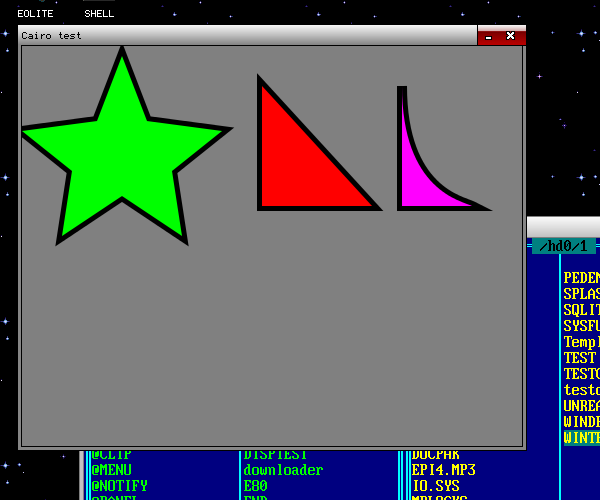Image resolution: width=600 pixels, height=500 pixels.
Task: Select the SQLIT file entry
Action: click(x=581, y=310)
